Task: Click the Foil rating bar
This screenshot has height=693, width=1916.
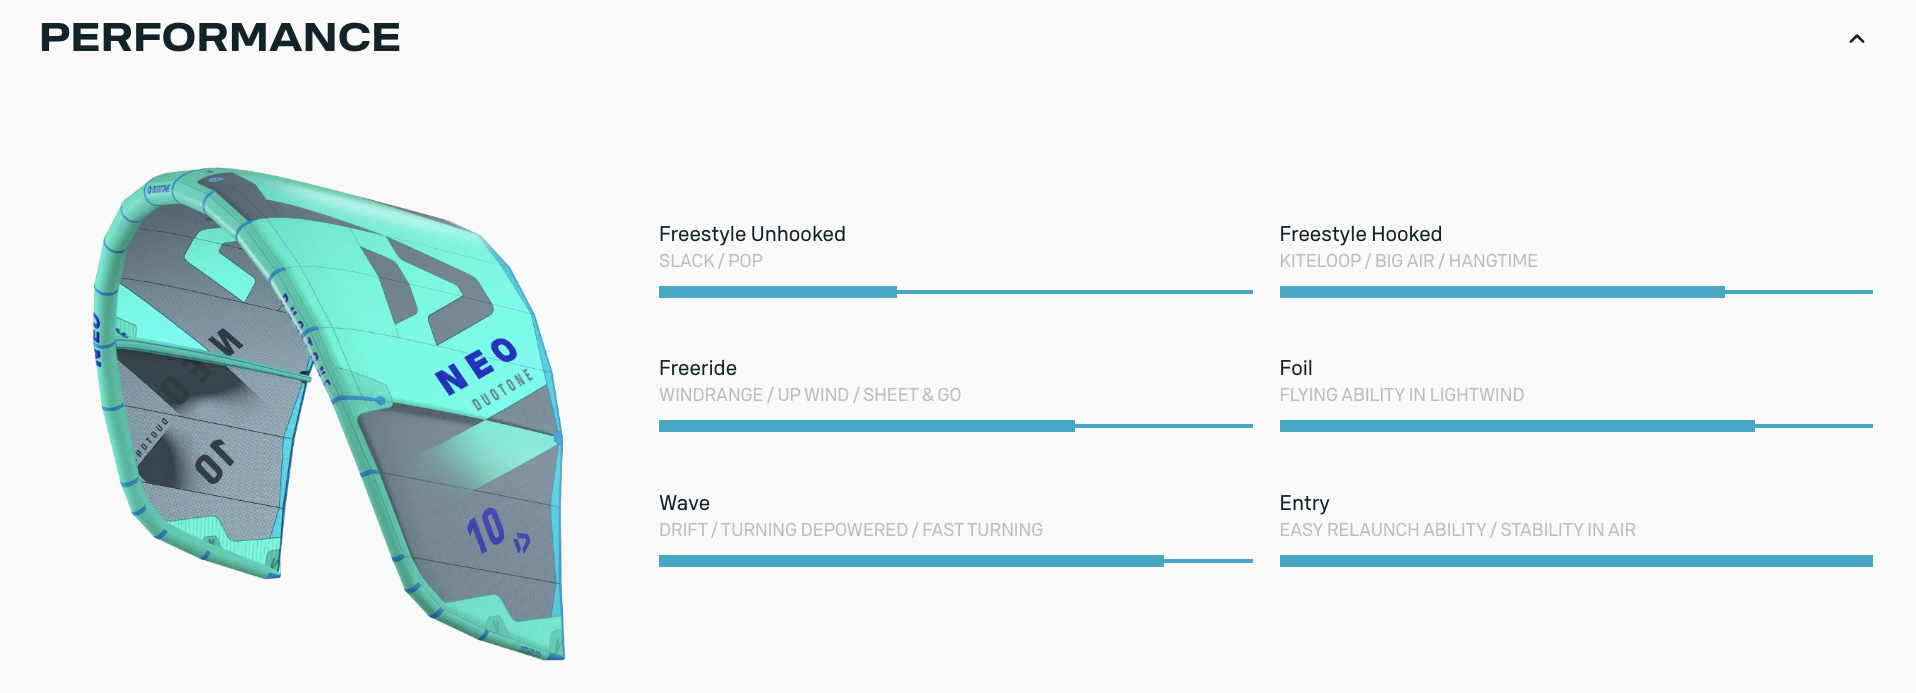Action: (1576, 426)
